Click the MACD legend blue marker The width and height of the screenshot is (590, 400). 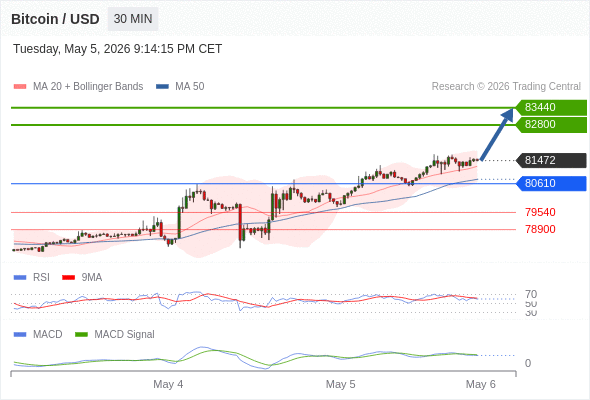tap(20, 335)
